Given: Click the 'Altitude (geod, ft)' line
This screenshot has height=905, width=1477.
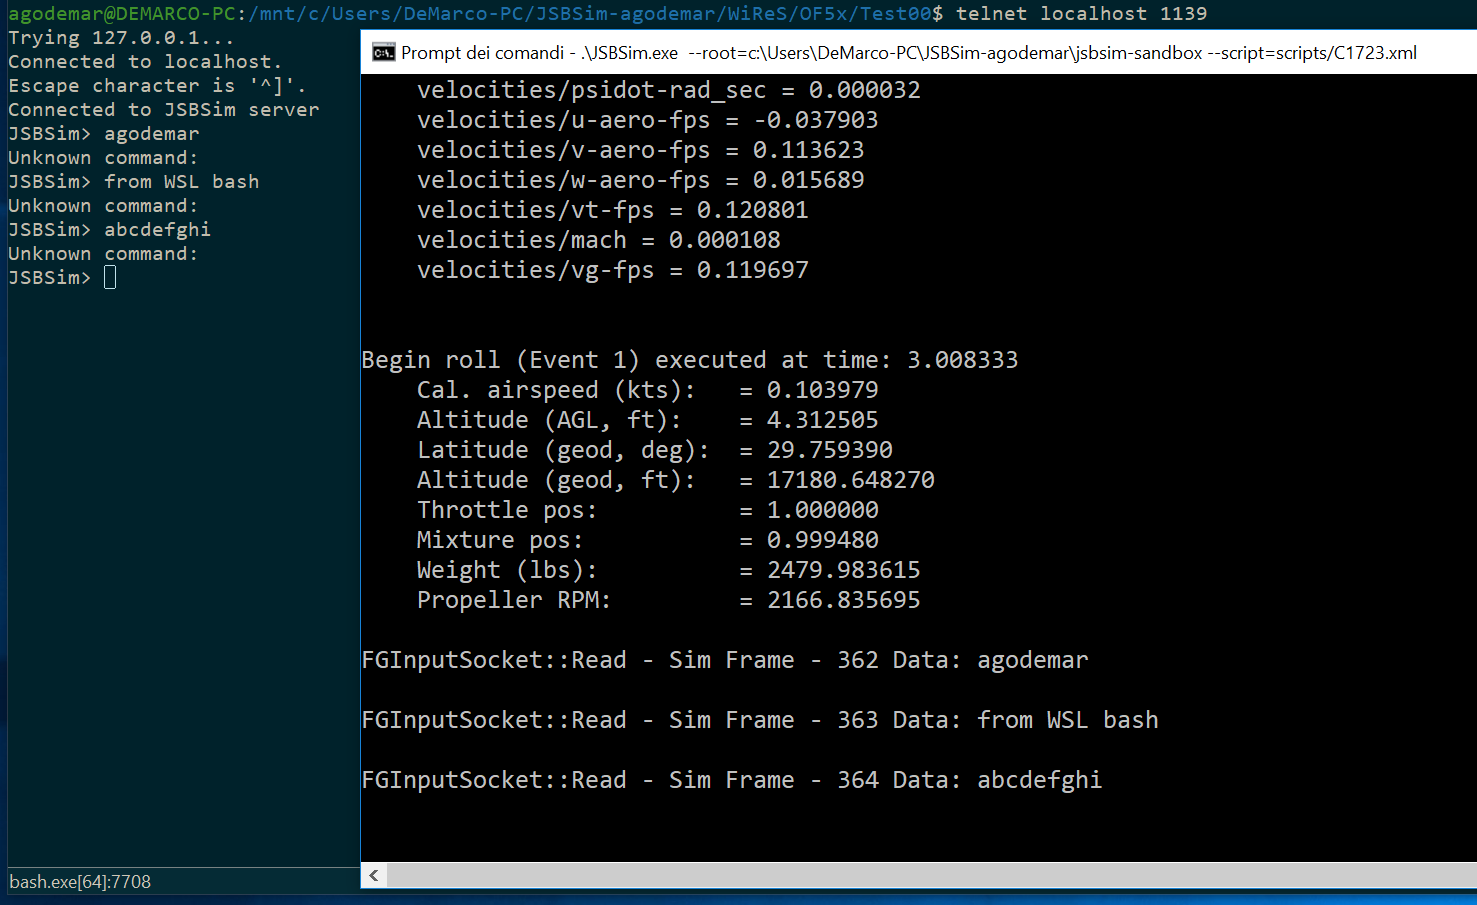Looking at the screenshot, I should tap(675, 480).
